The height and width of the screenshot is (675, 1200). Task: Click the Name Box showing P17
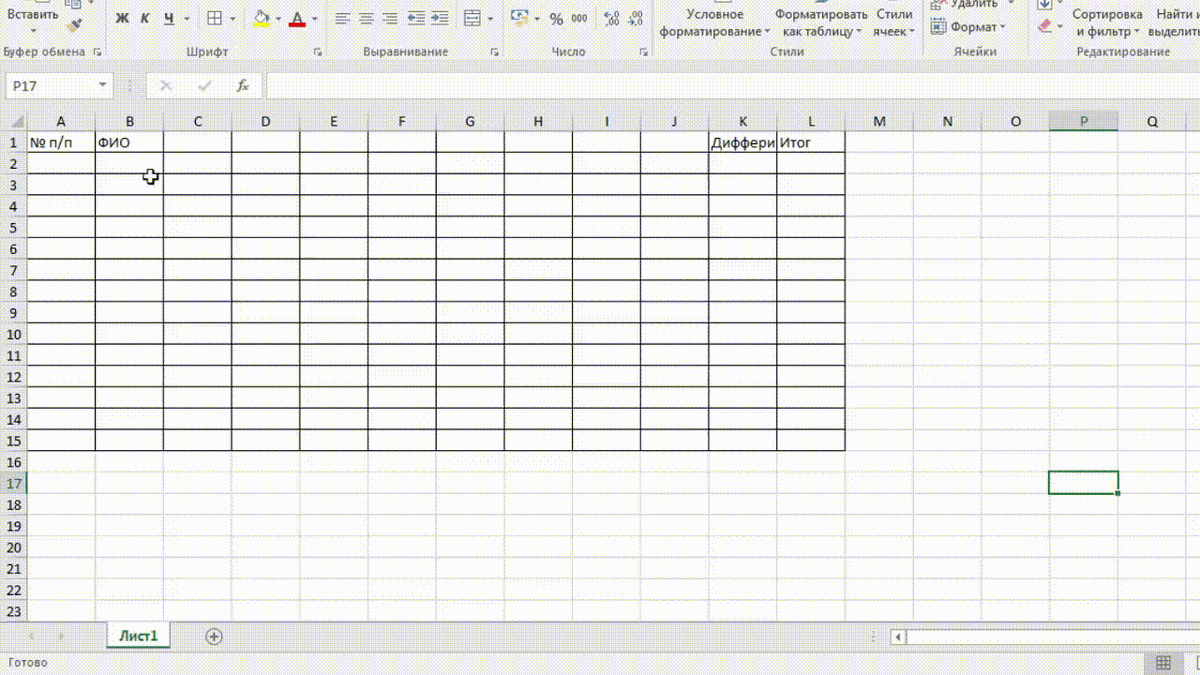[x=52, y=86]
